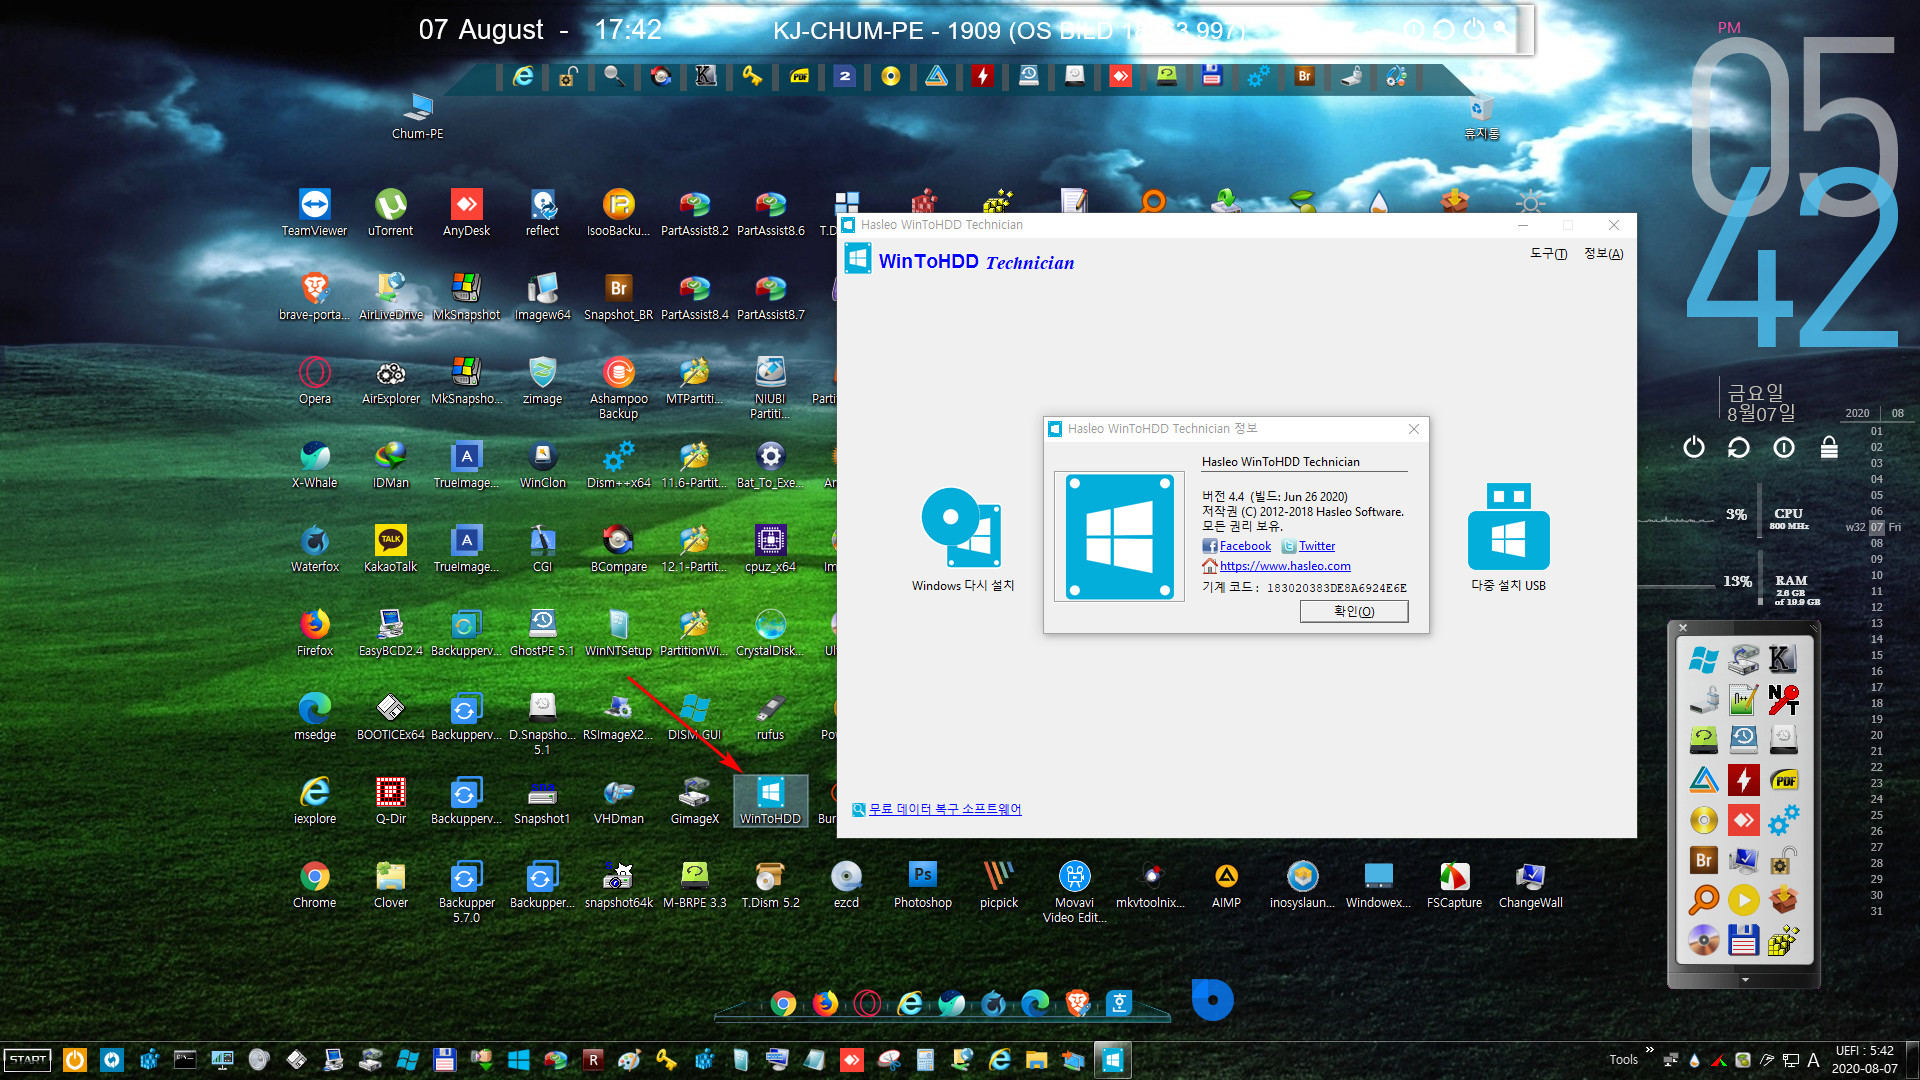The width and height of the screenshot is (1920, 1080).
Task: Click the START button on the taskbar
Action: coord(27,1060)
